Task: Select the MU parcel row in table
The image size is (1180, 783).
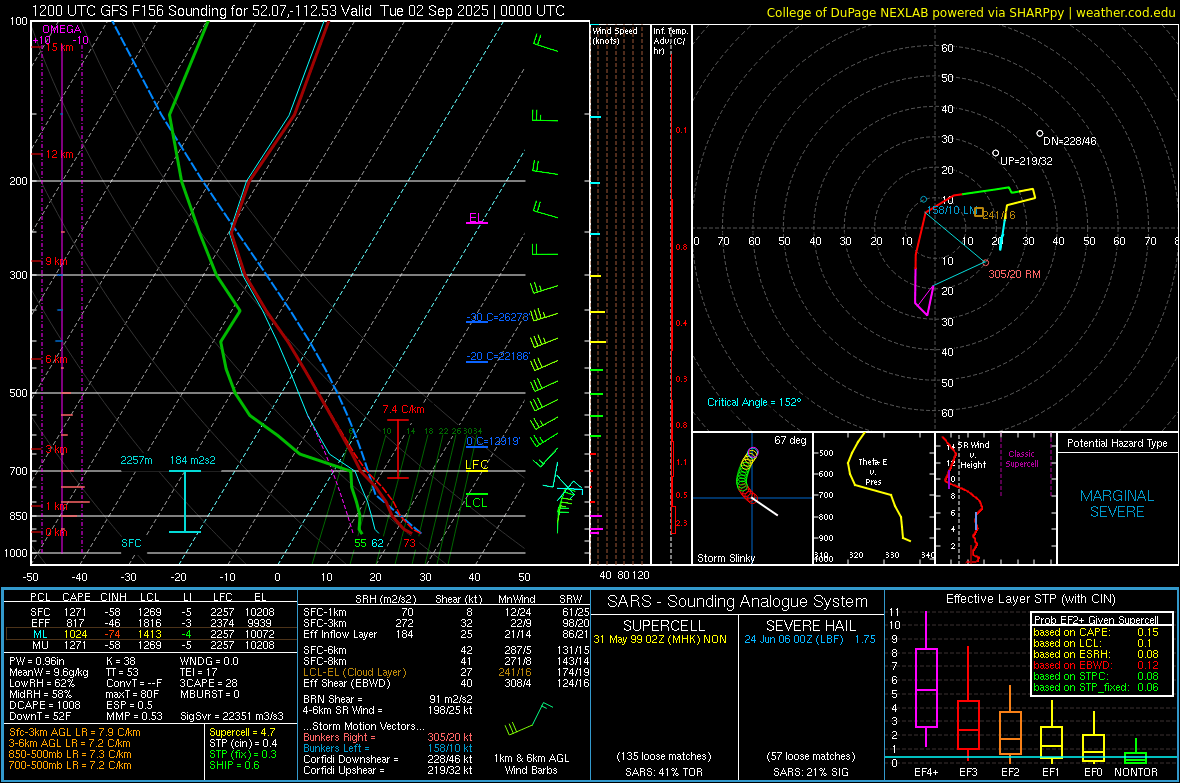Action: coord(152,644)
